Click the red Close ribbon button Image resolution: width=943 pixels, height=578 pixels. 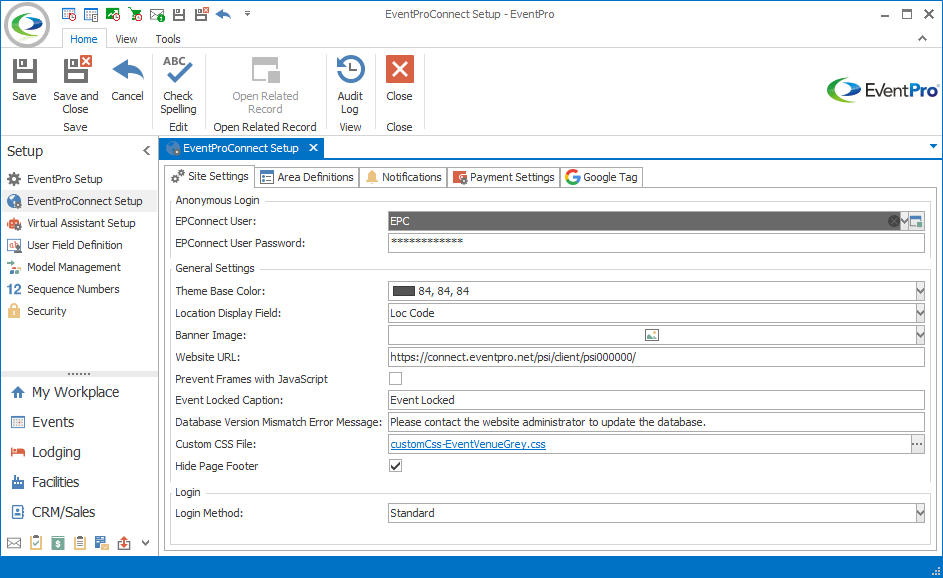(399, 80)
